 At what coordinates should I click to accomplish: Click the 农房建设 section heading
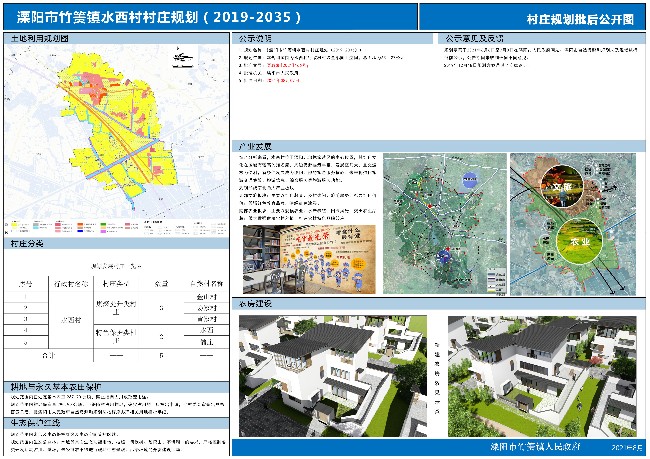(255, 304)
